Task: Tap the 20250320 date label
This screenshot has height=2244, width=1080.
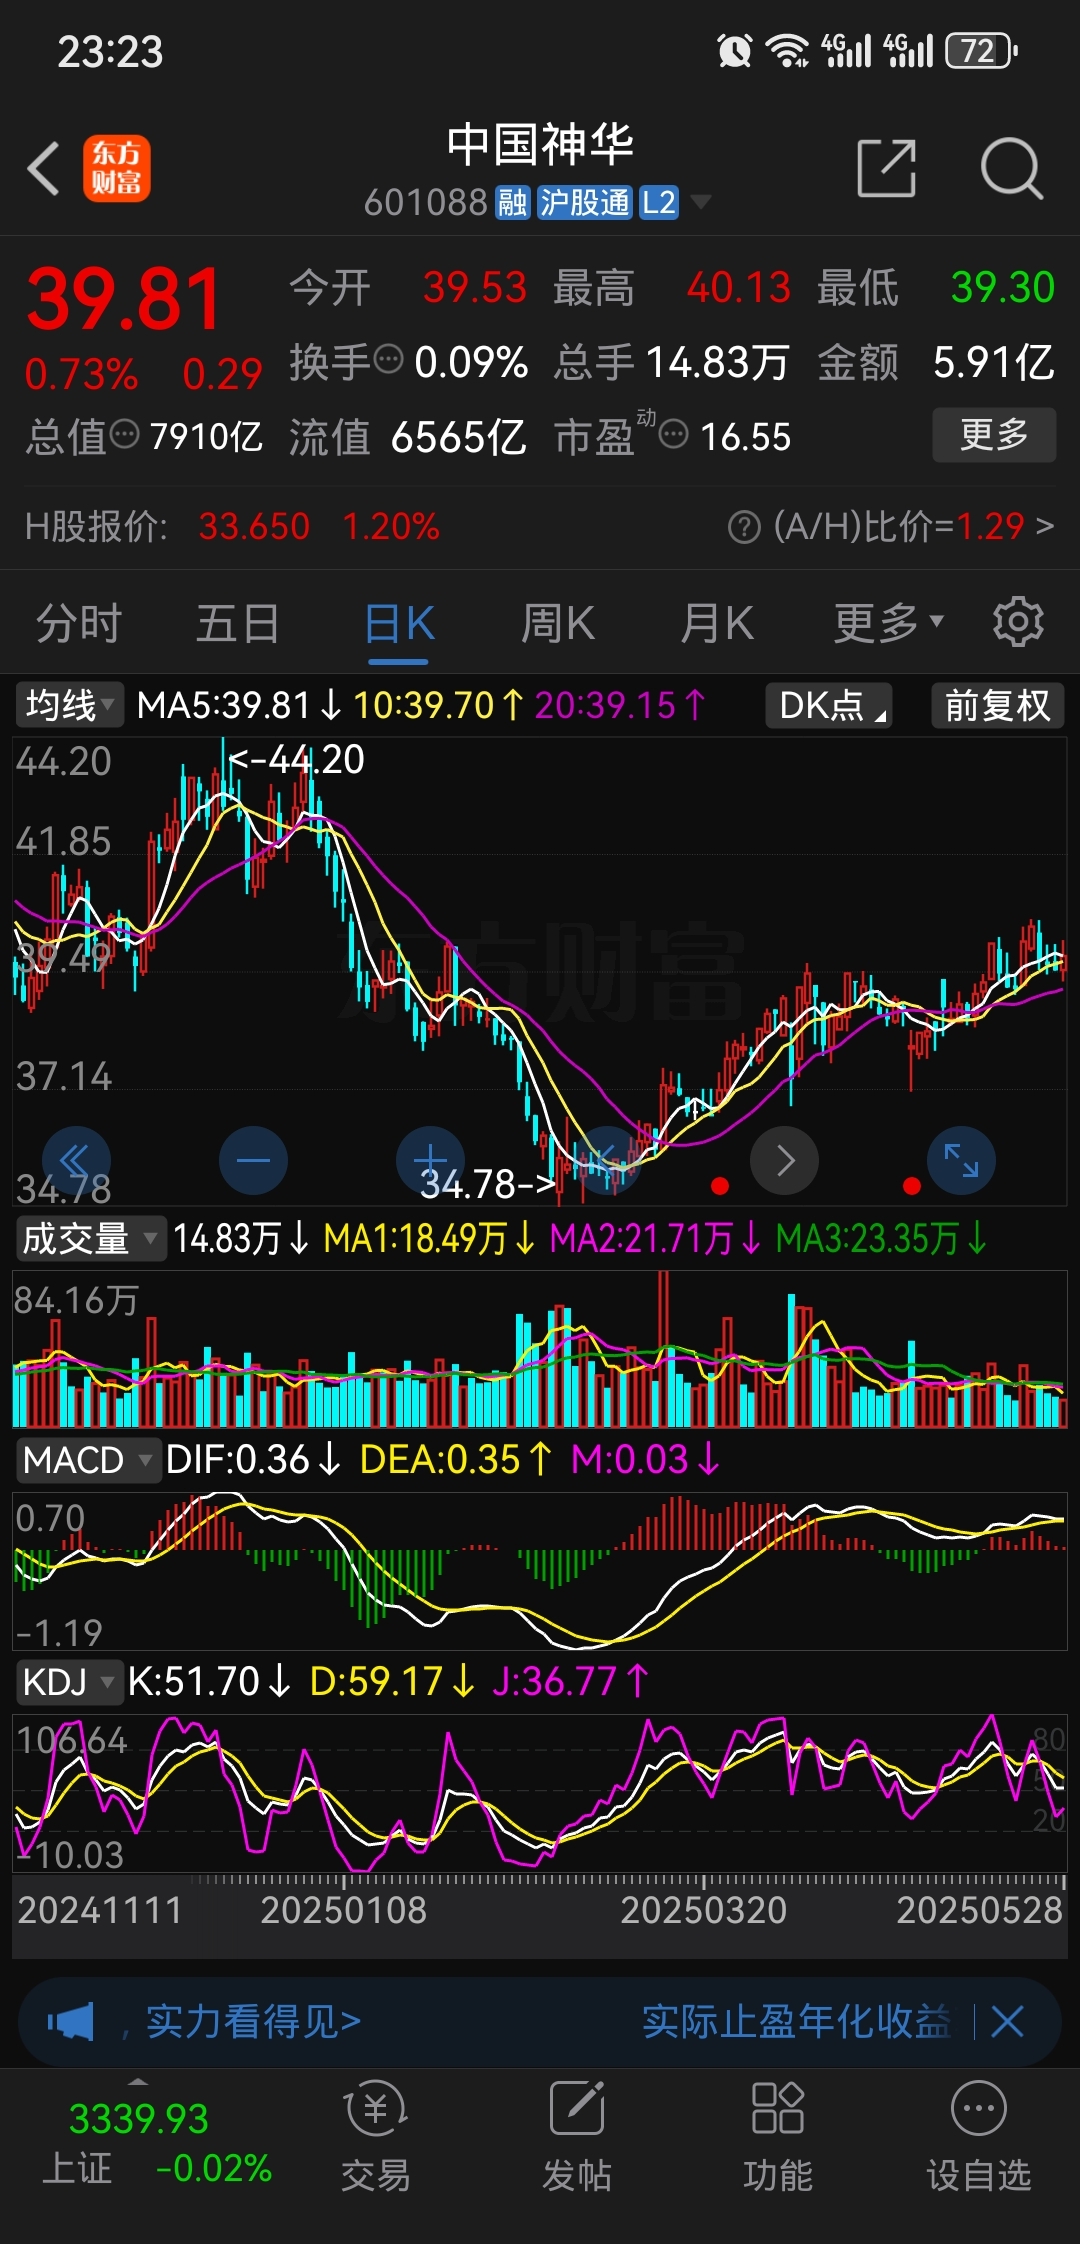Action: click(703, 1910)
